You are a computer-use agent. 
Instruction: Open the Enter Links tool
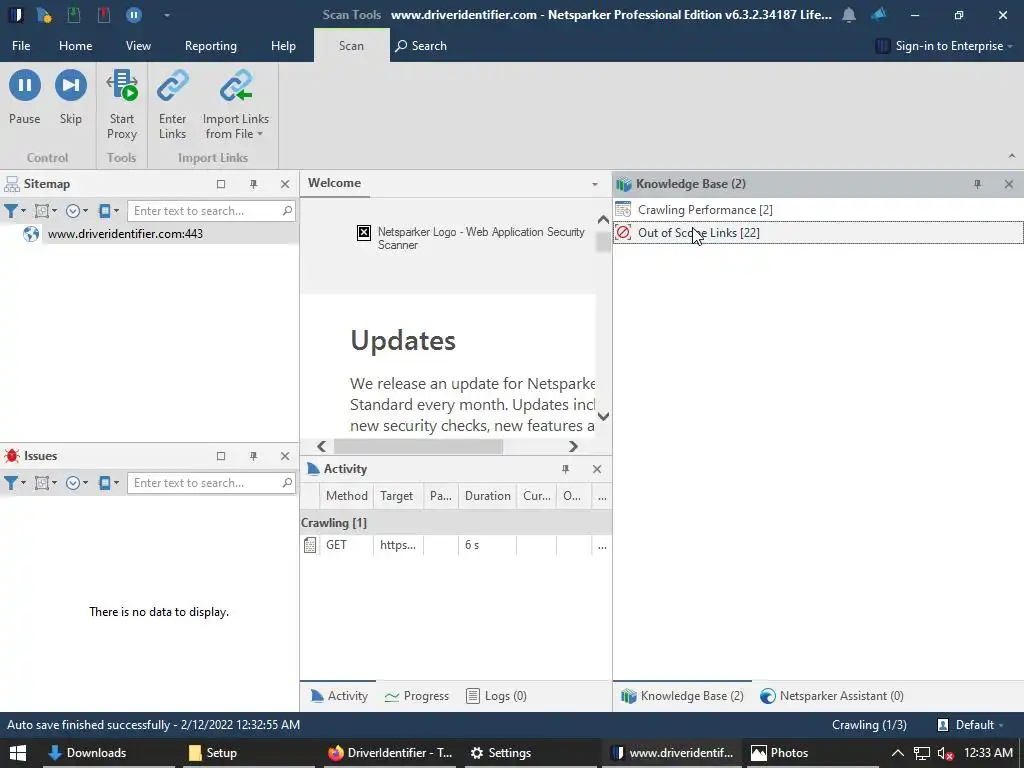[172, 104]
